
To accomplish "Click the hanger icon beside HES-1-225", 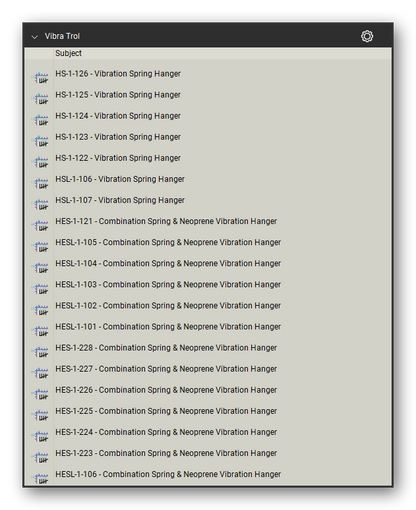I will click(40, 415).
